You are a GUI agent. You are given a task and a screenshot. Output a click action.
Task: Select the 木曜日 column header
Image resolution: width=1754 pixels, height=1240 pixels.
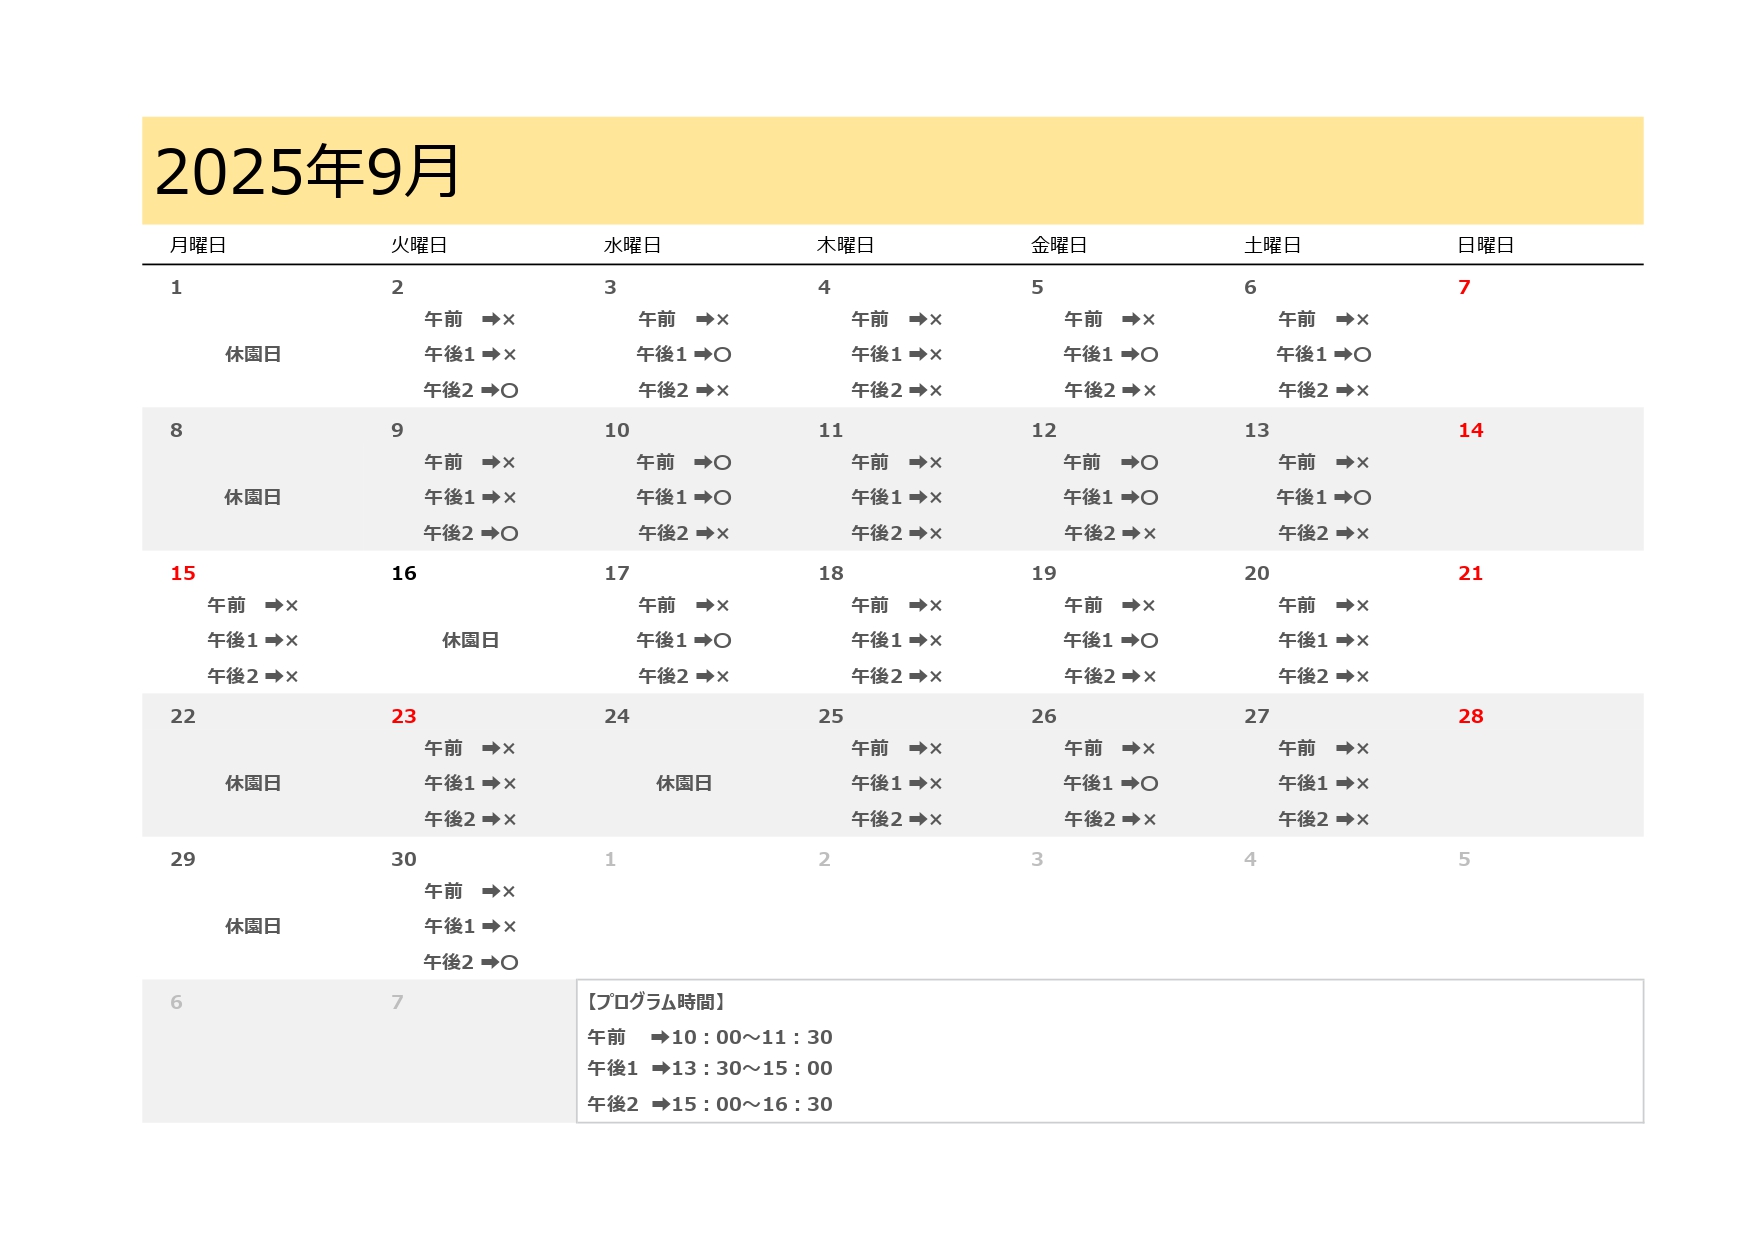point(846,245)
